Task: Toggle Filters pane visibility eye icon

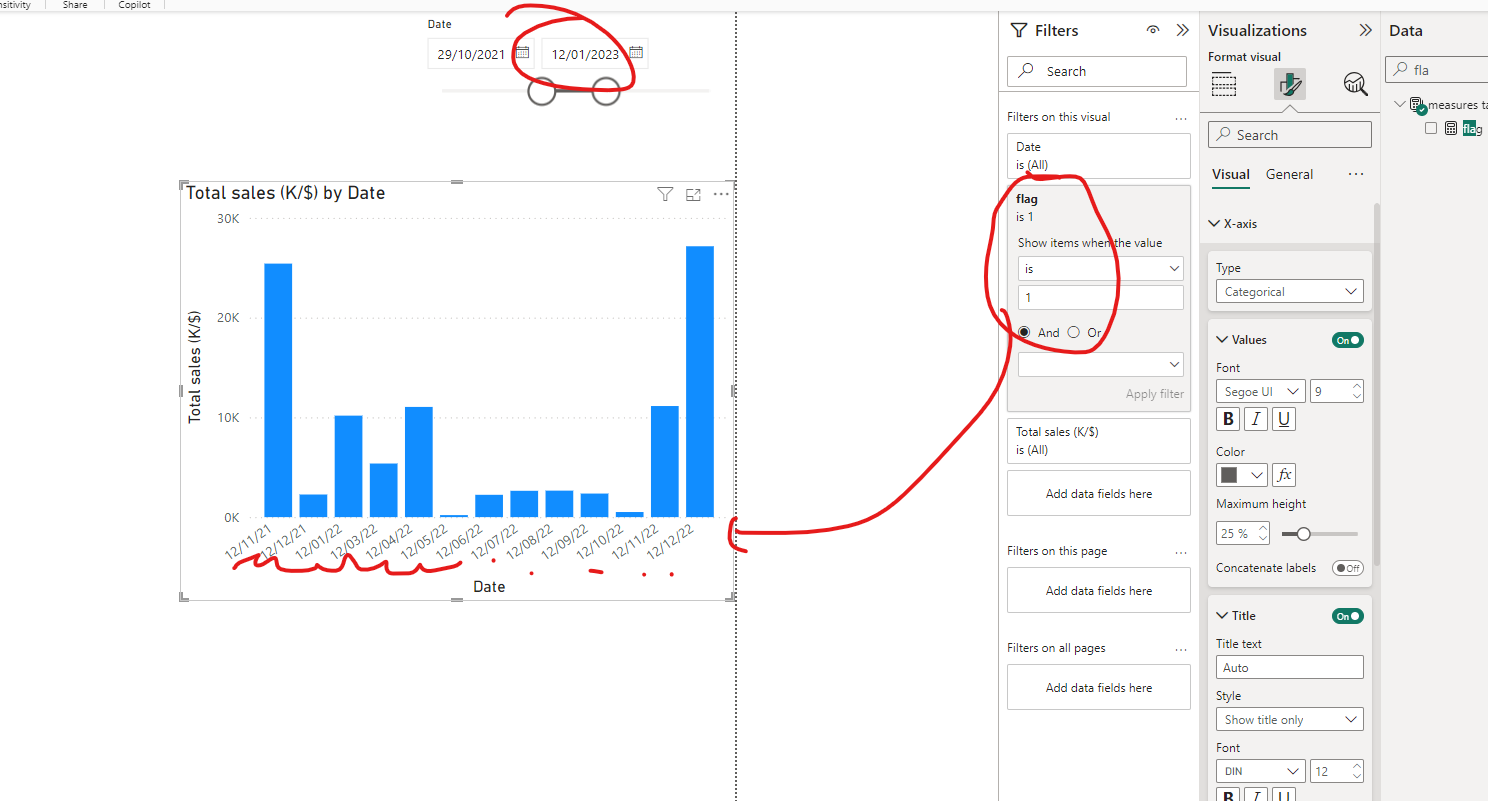Action: tap(1153, 31)
